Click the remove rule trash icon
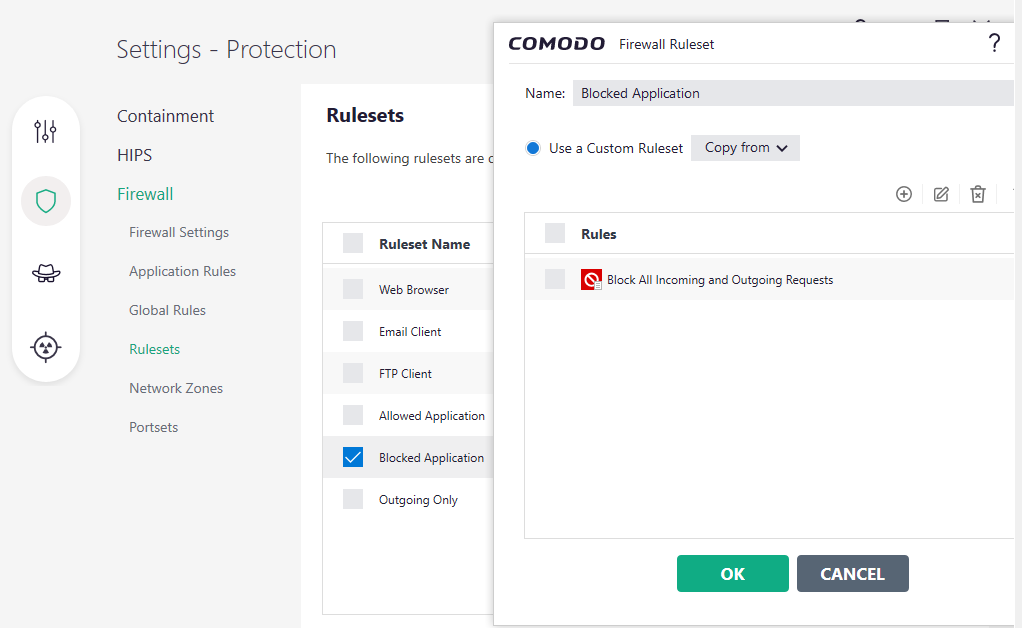The height and width of the screenshot is (628, 1022). 978,194
